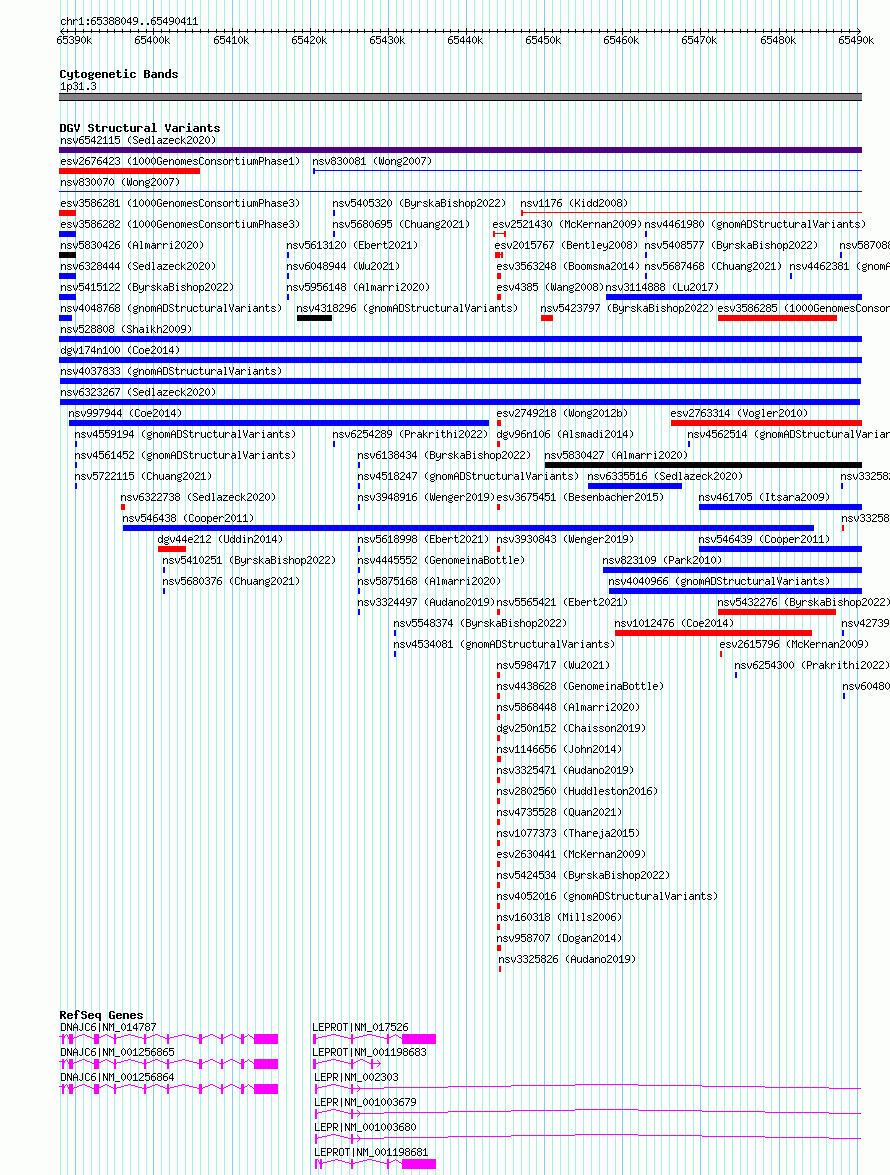890x1175 pixels.
Task: Open nsv5680695 (Chuang2021) variant
Action: 402,224
